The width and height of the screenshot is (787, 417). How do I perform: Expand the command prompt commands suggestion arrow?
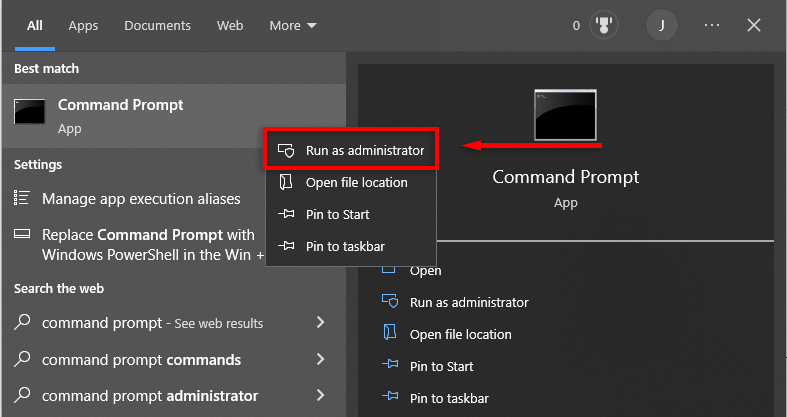pyautogui.click(x=320, y=359)
